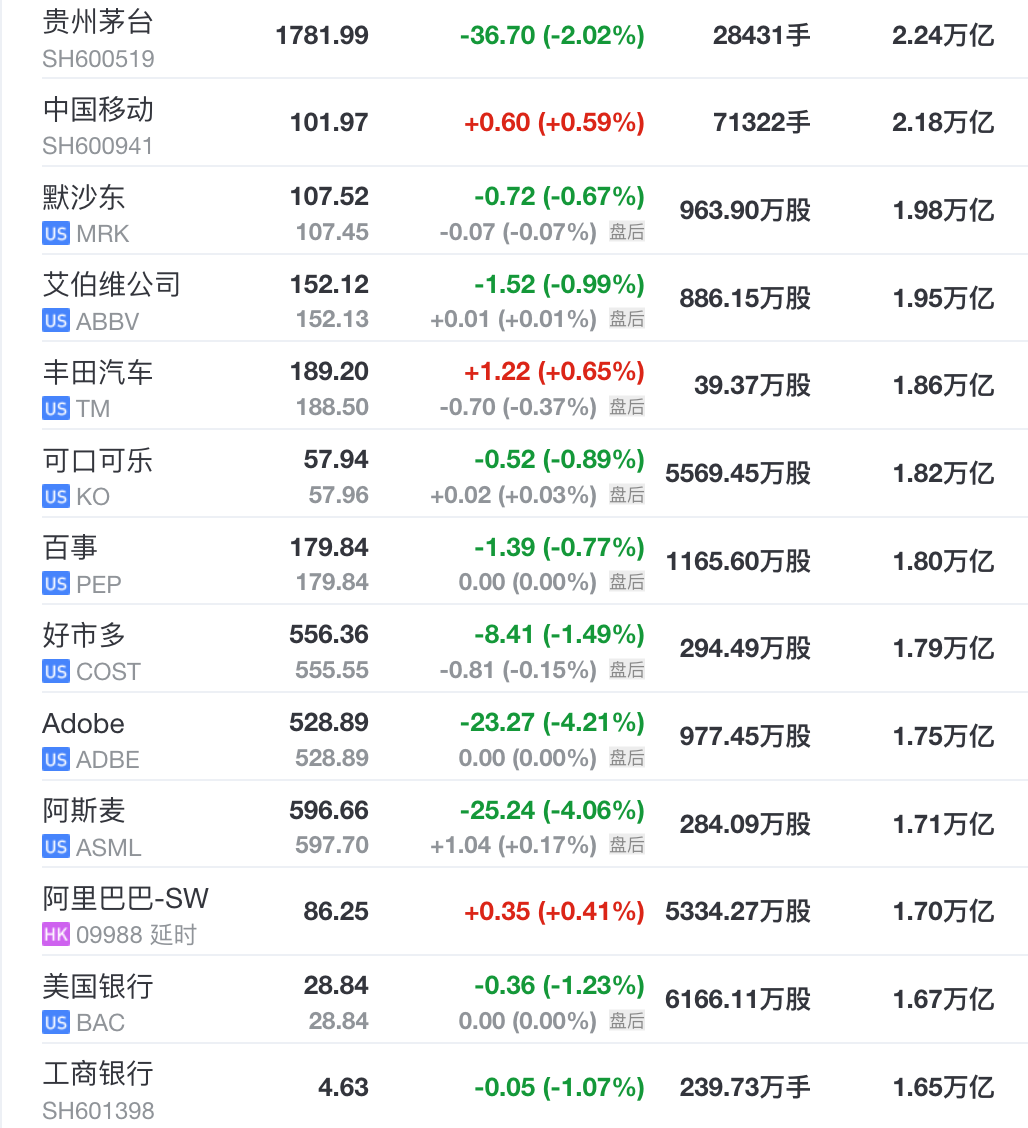Click the US badge beside ASML

56,848
